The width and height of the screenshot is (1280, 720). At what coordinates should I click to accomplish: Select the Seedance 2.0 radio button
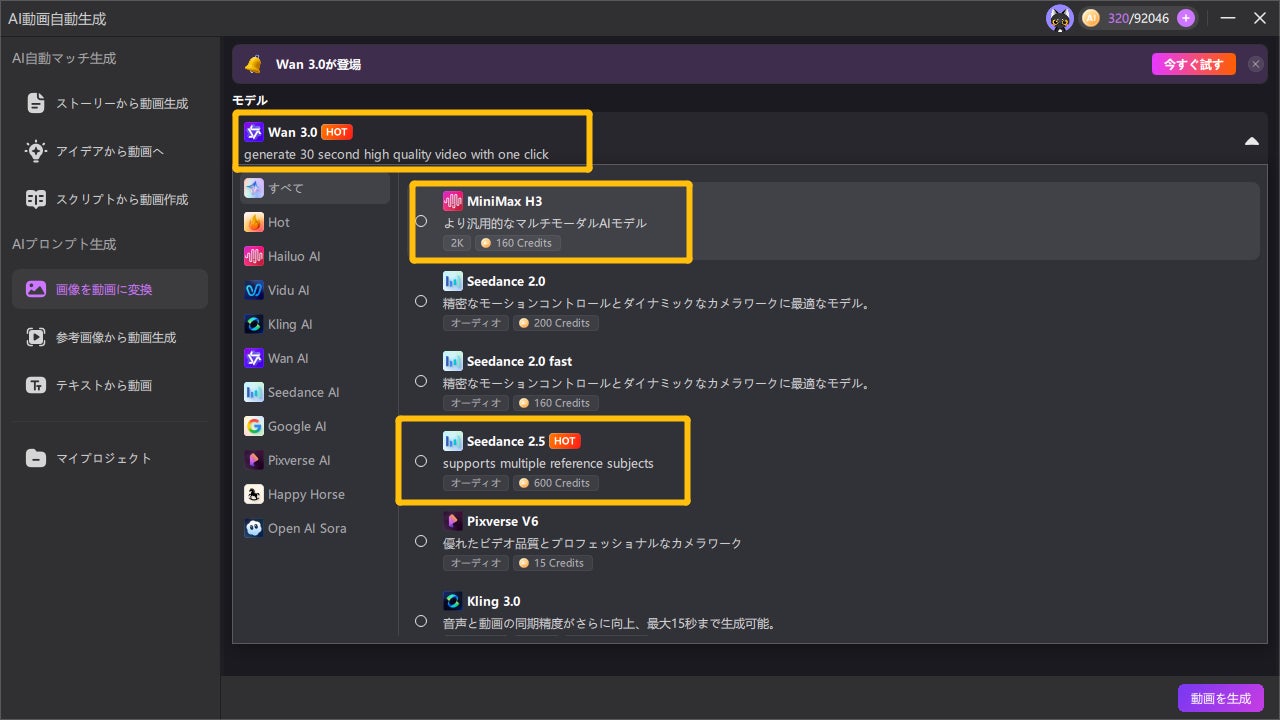(x=421, y=301)
